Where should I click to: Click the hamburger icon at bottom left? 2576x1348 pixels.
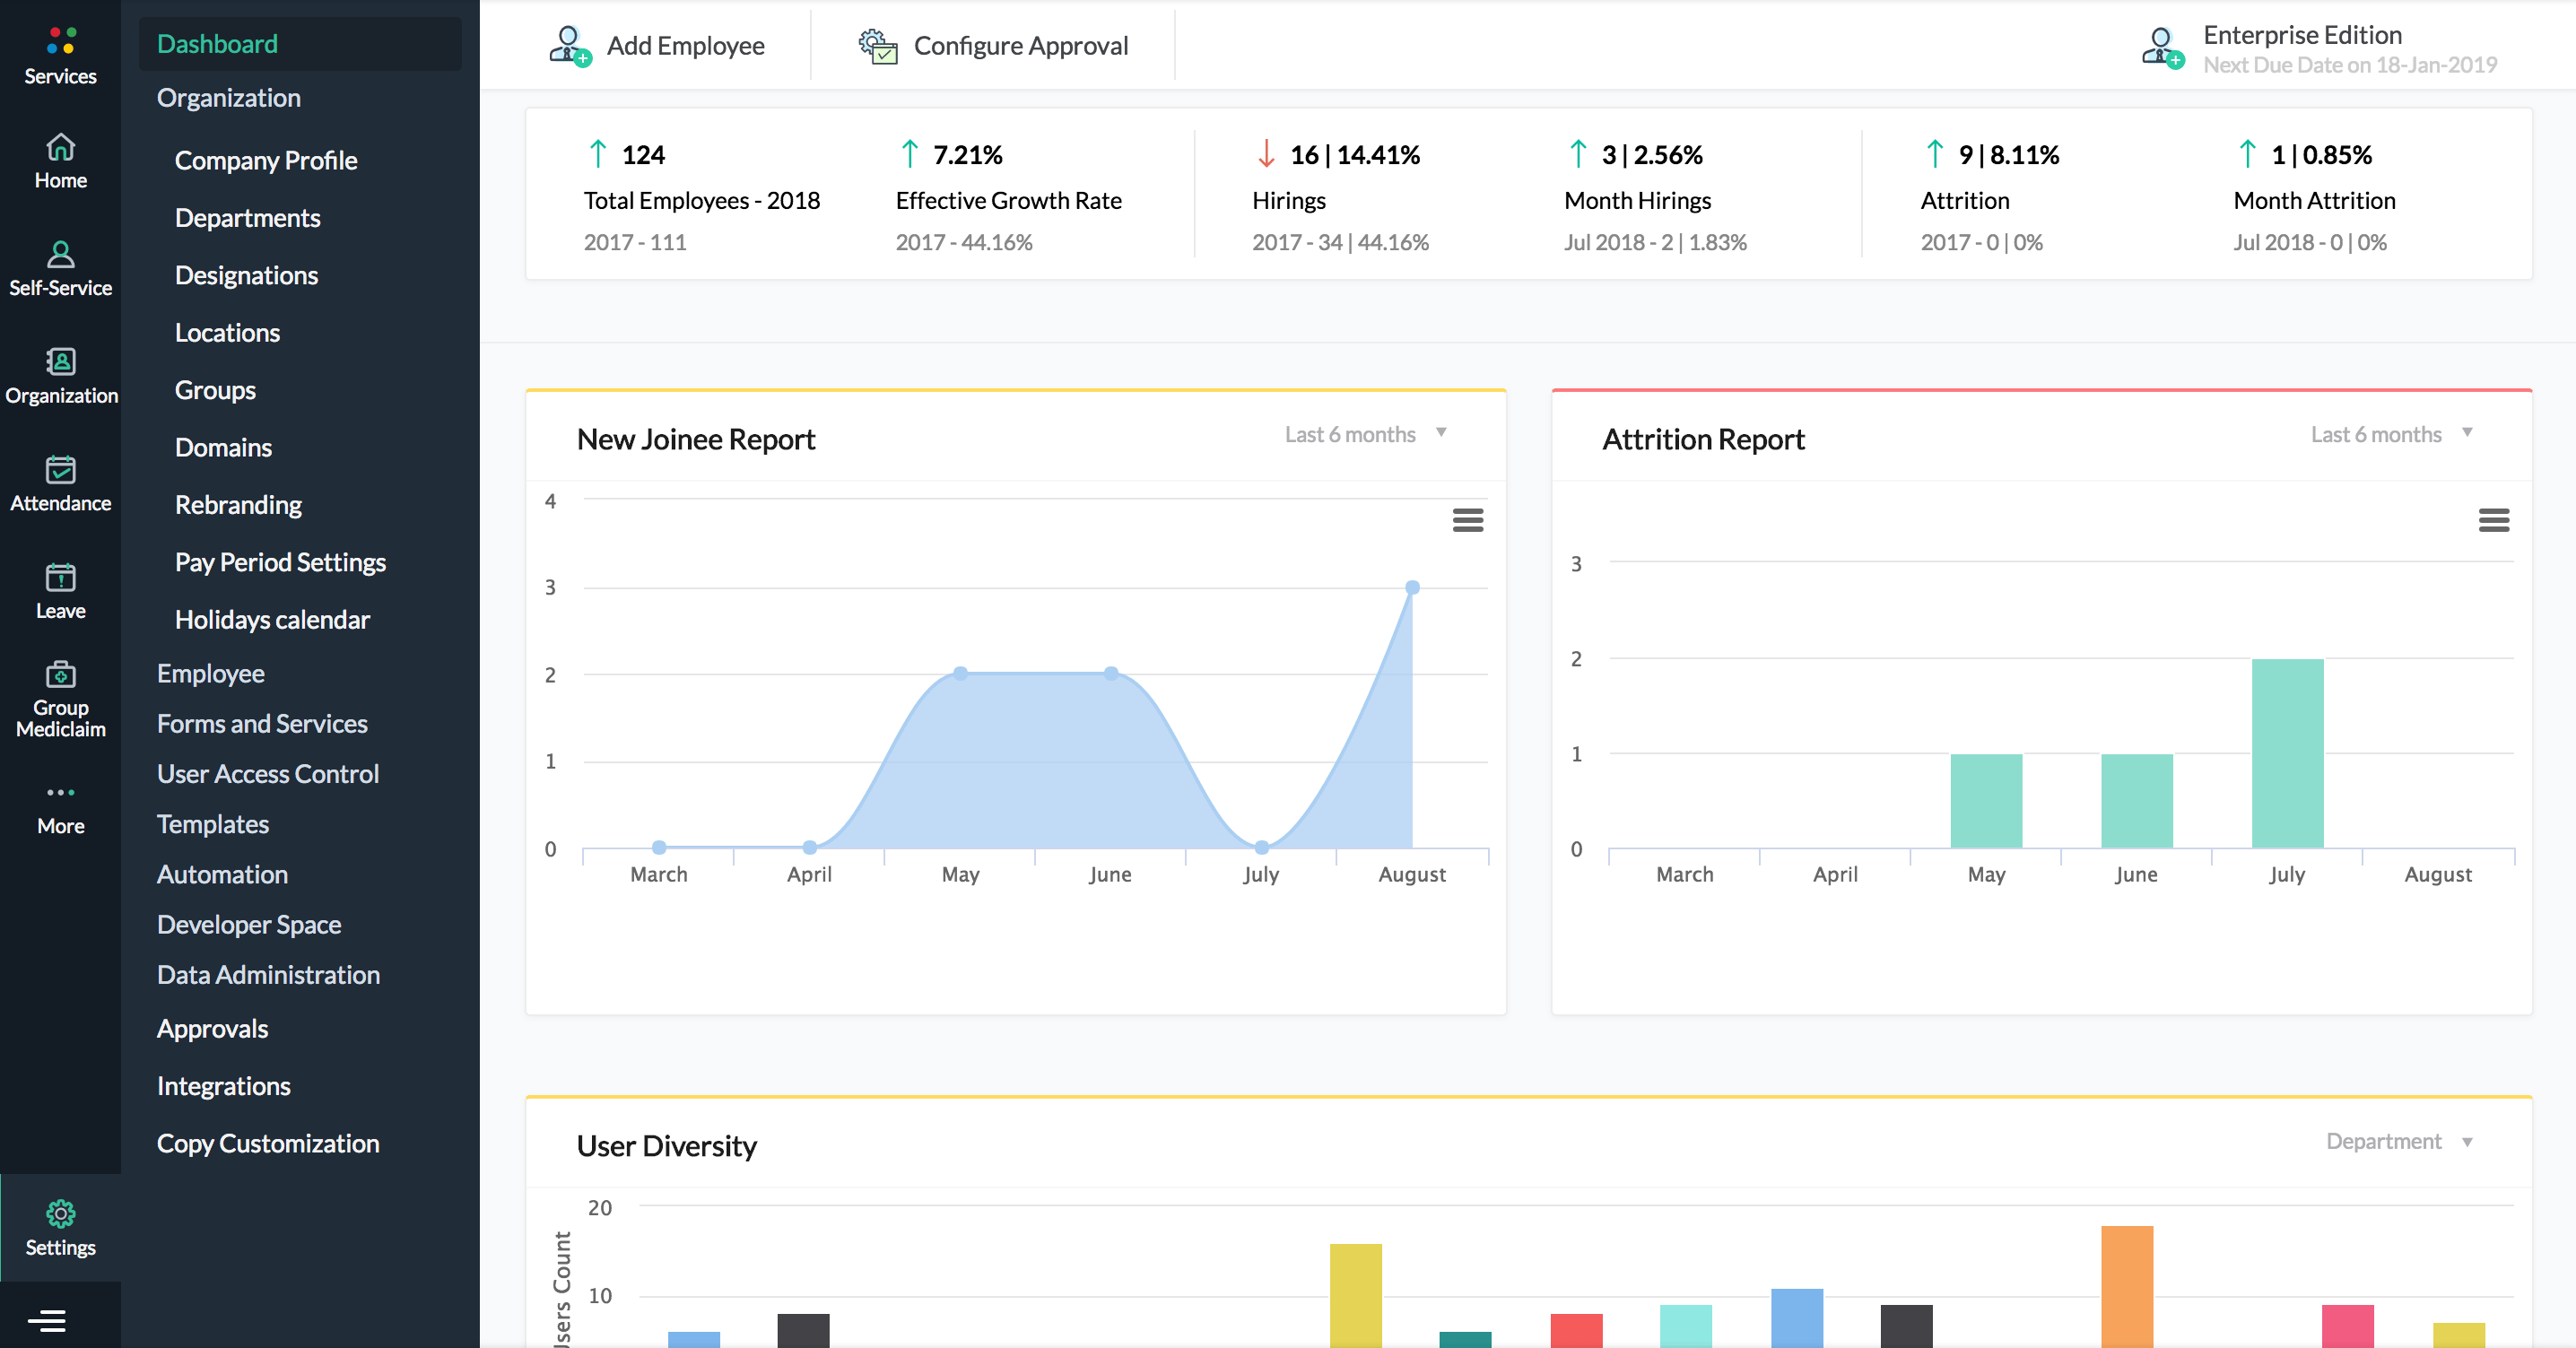click(47, 1319)
